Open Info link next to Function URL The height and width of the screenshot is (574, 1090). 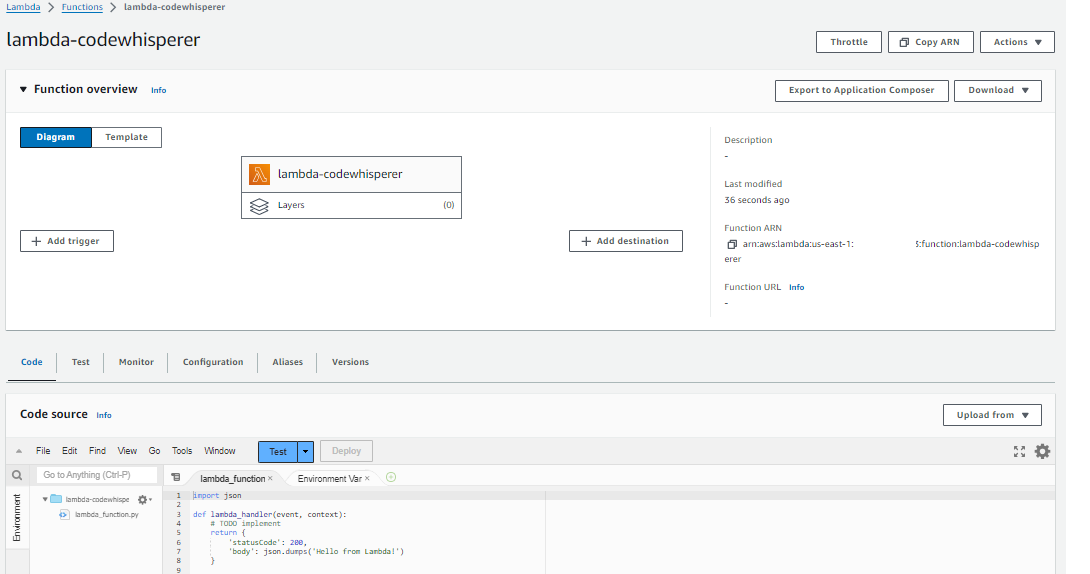797,287
